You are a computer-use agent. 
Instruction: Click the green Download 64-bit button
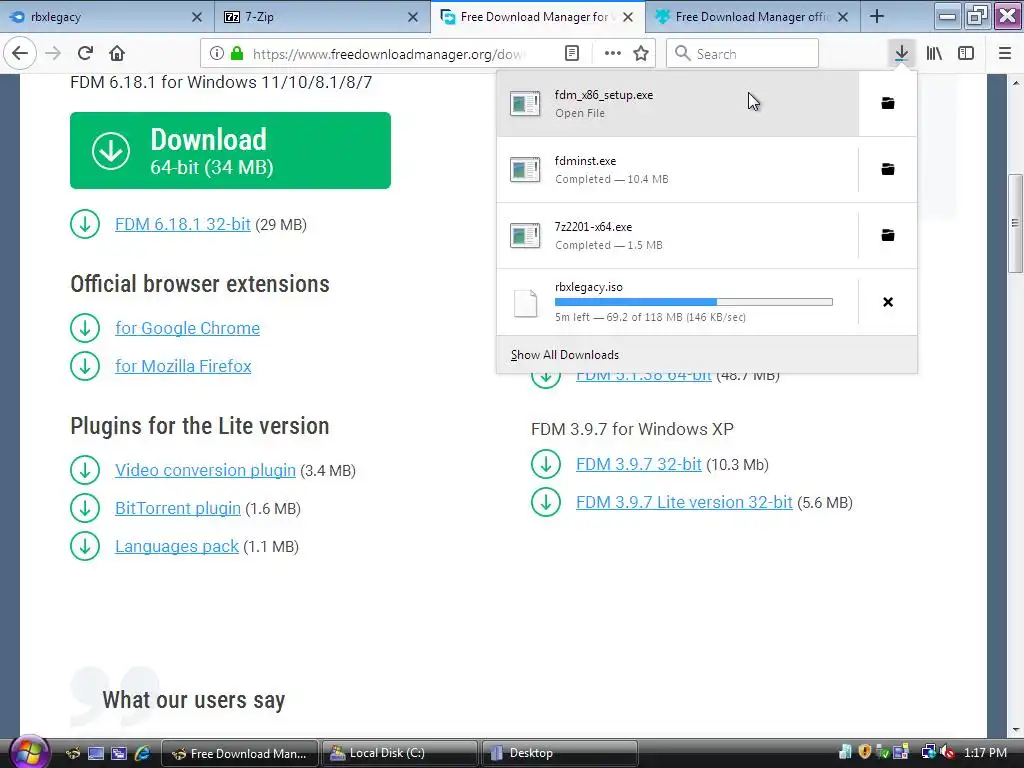[231, 150]
